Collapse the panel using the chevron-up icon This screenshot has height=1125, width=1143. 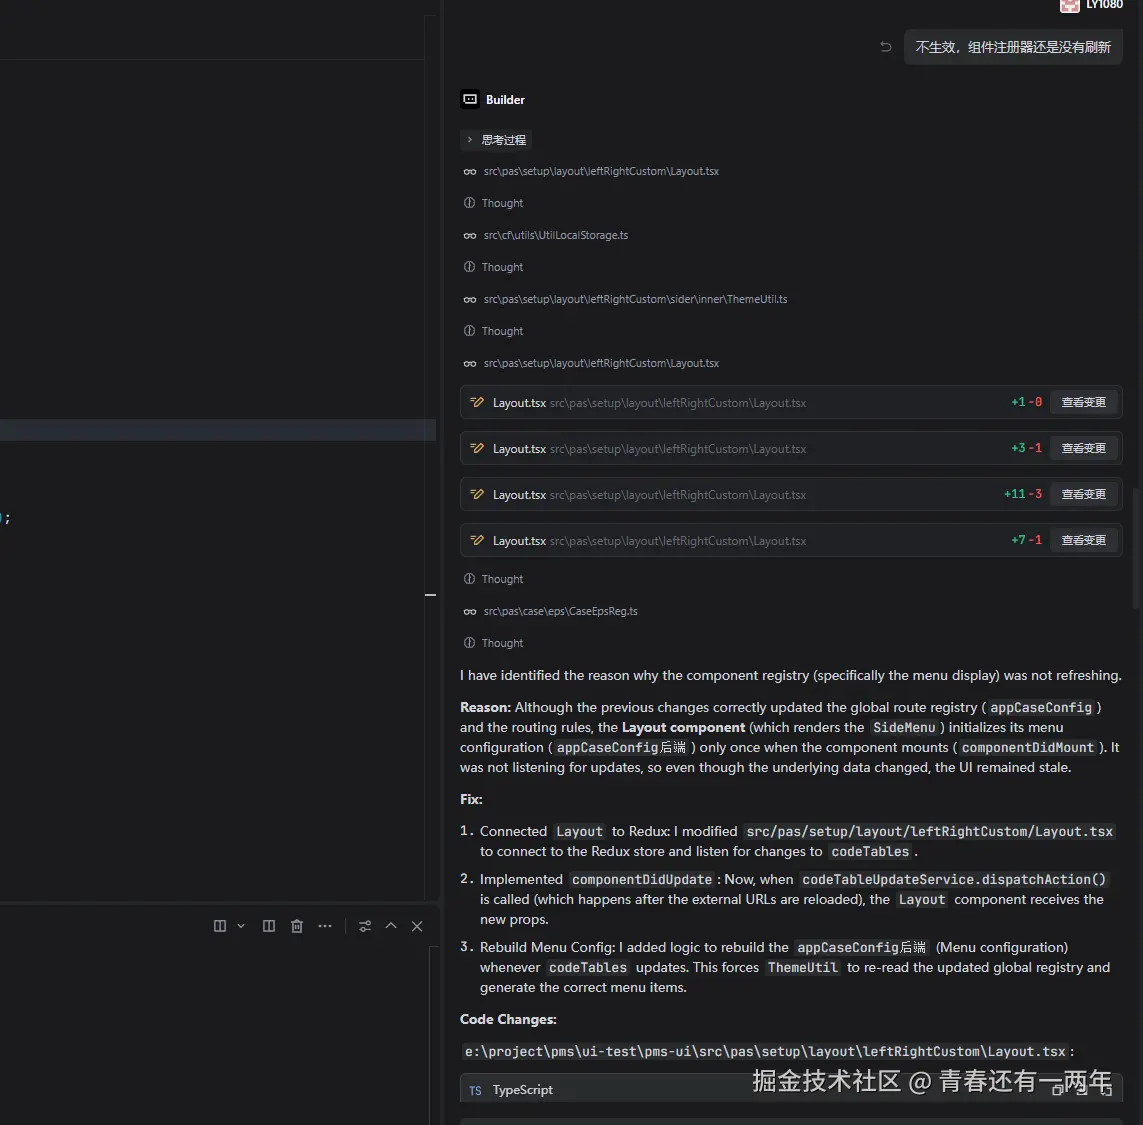pos(390,926)
